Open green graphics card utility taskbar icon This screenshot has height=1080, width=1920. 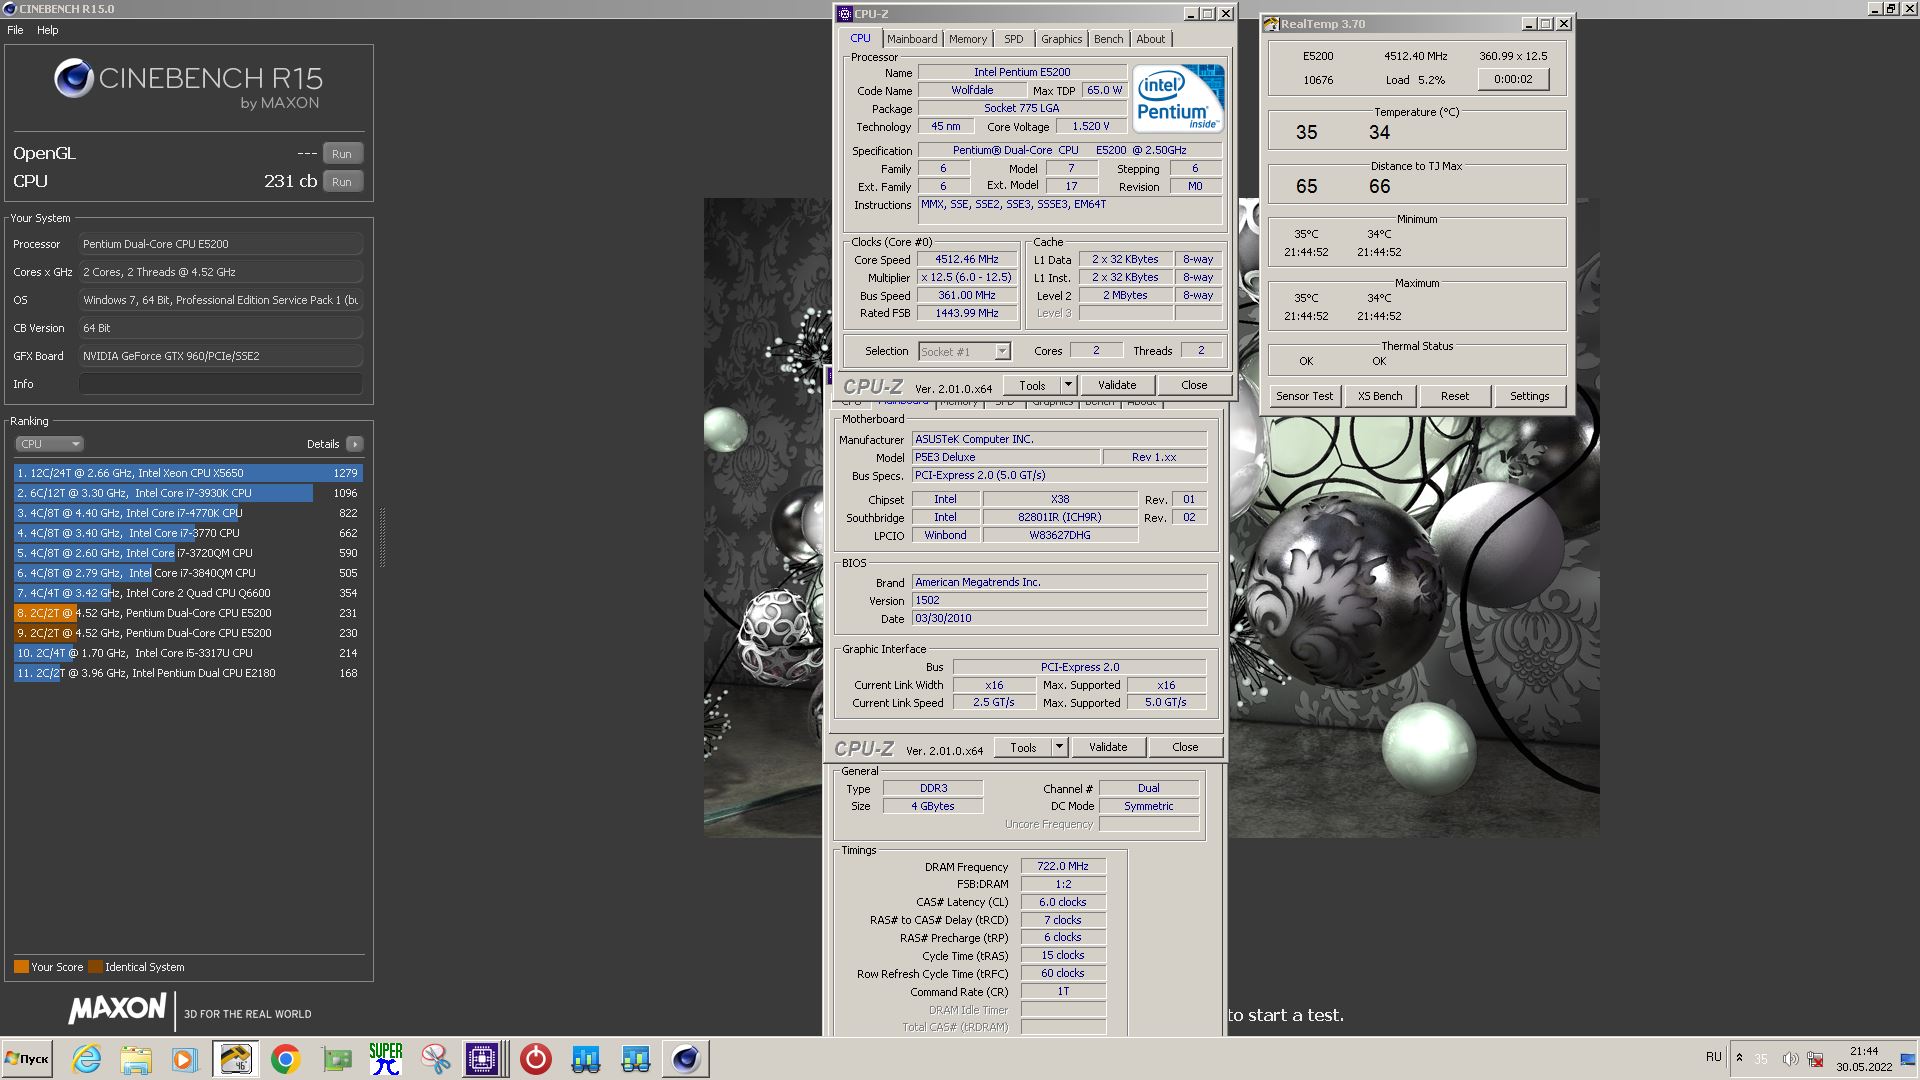coord(337,1059)
